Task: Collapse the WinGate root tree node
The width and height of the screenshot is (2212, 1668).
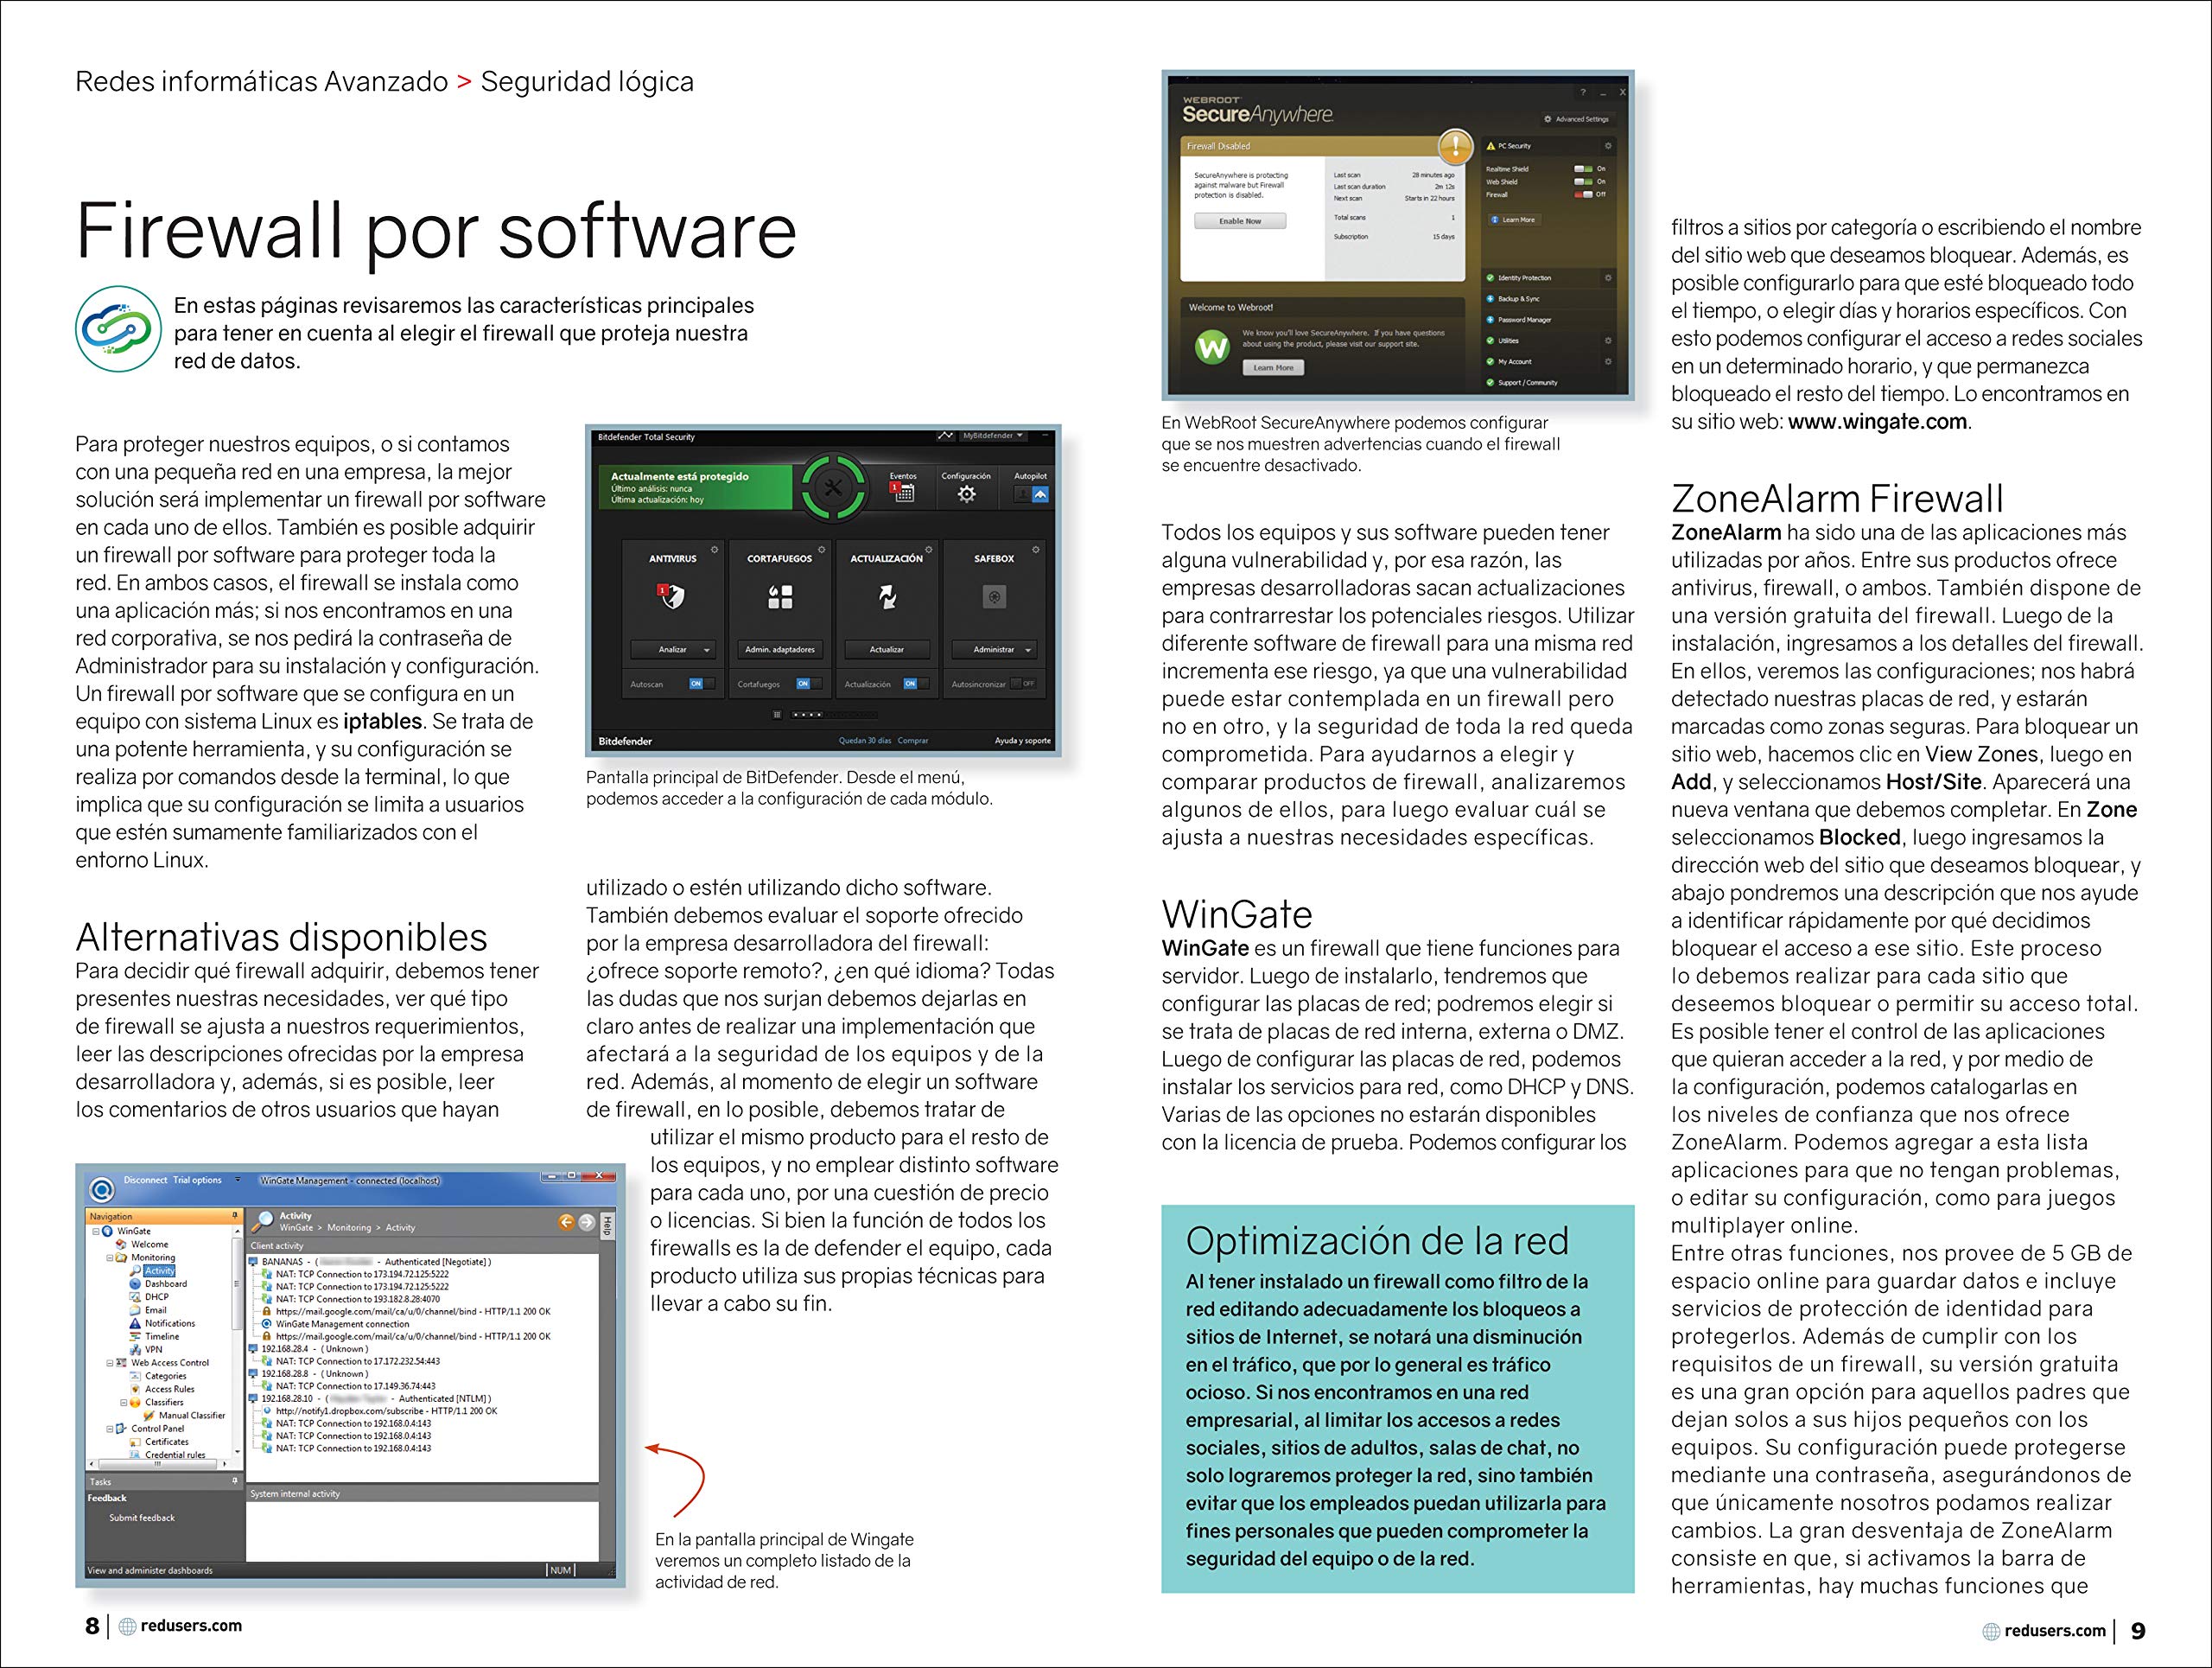Action: pos(97,1231)
